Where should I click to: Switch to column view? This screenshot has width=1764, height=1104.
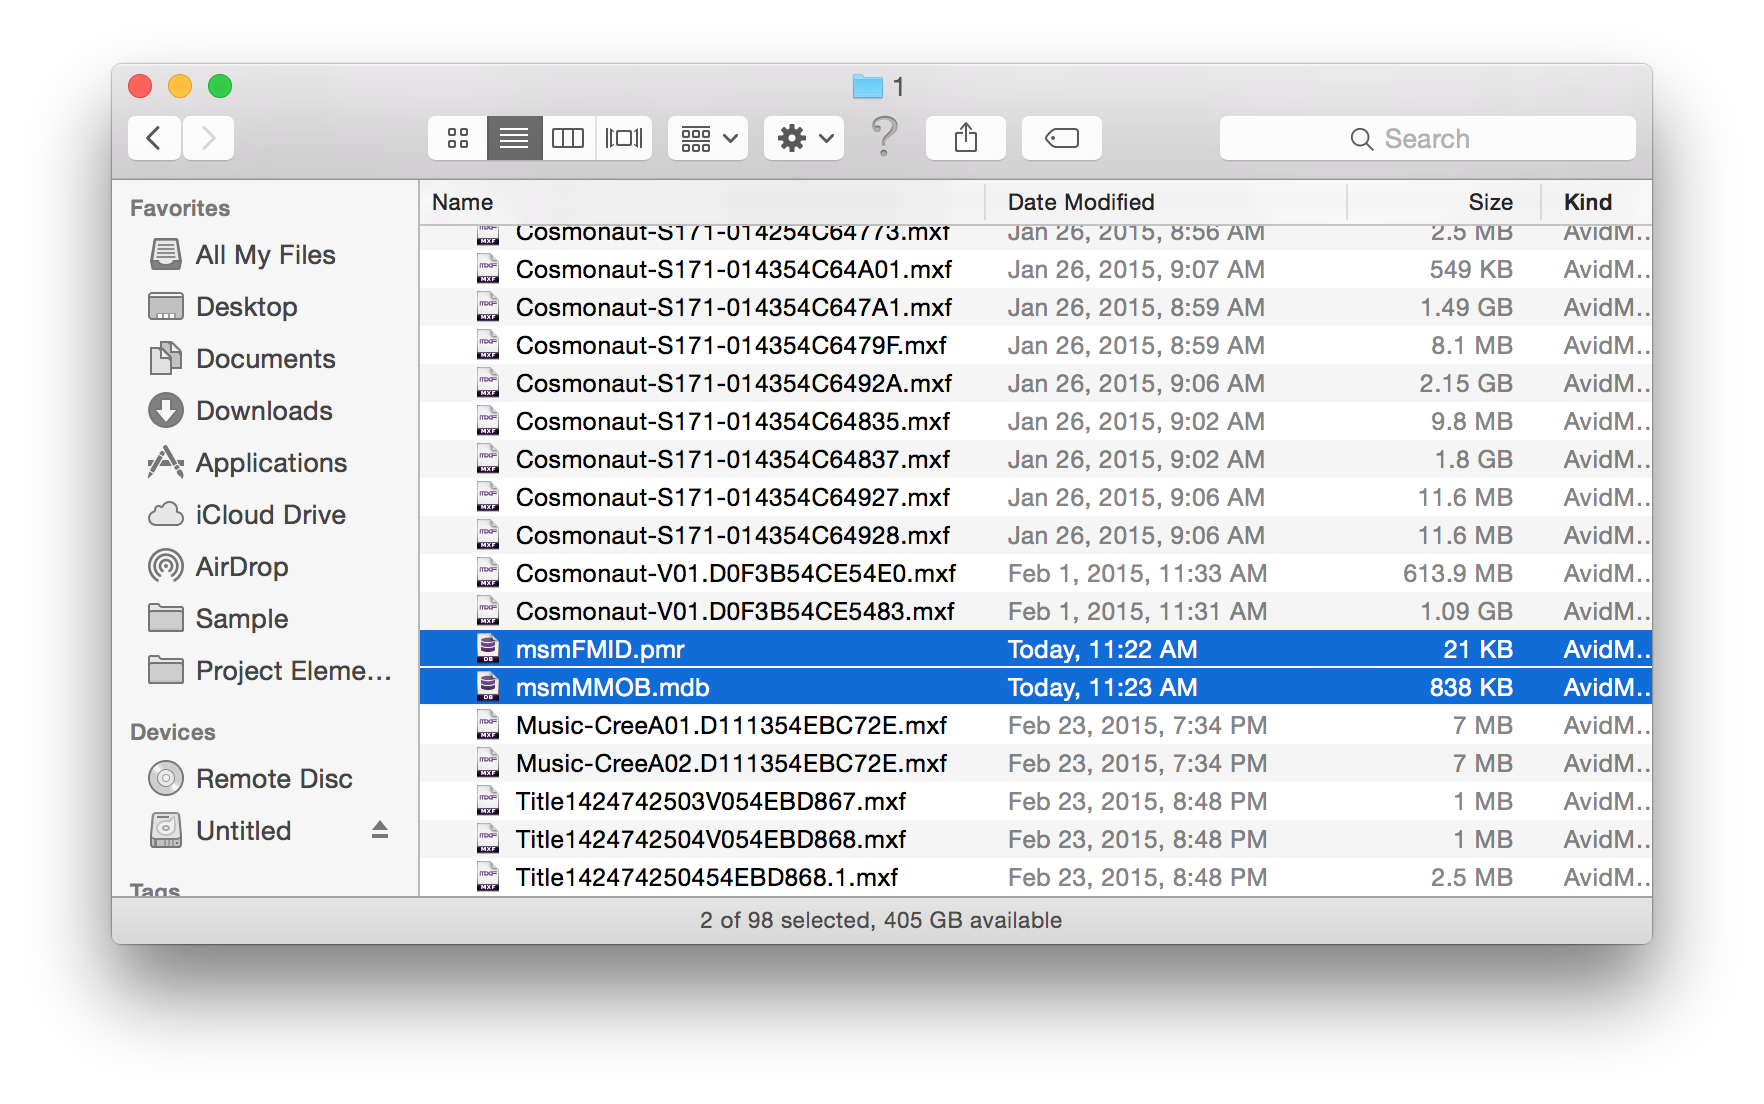[x=568, y=138]
